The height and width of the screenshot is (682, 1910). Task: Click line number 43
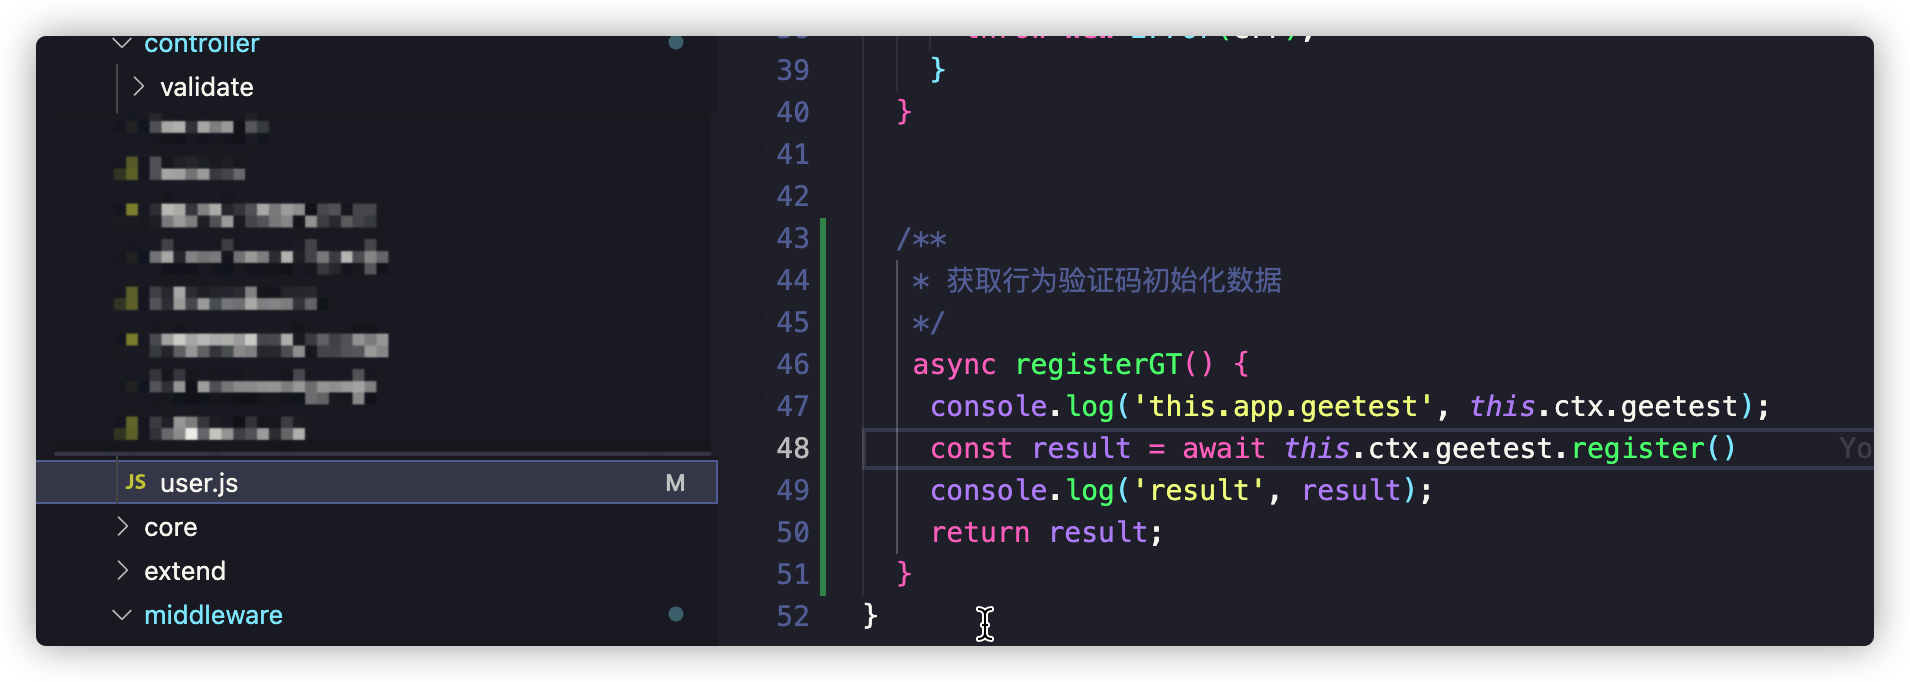(x=793, y=238)
